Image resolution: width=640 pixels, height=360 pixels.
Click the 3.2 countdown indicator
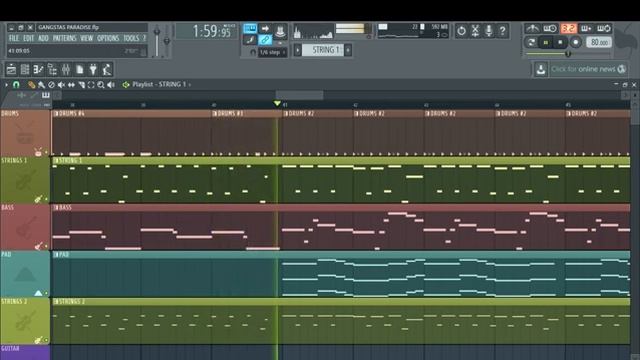(569, 28)
